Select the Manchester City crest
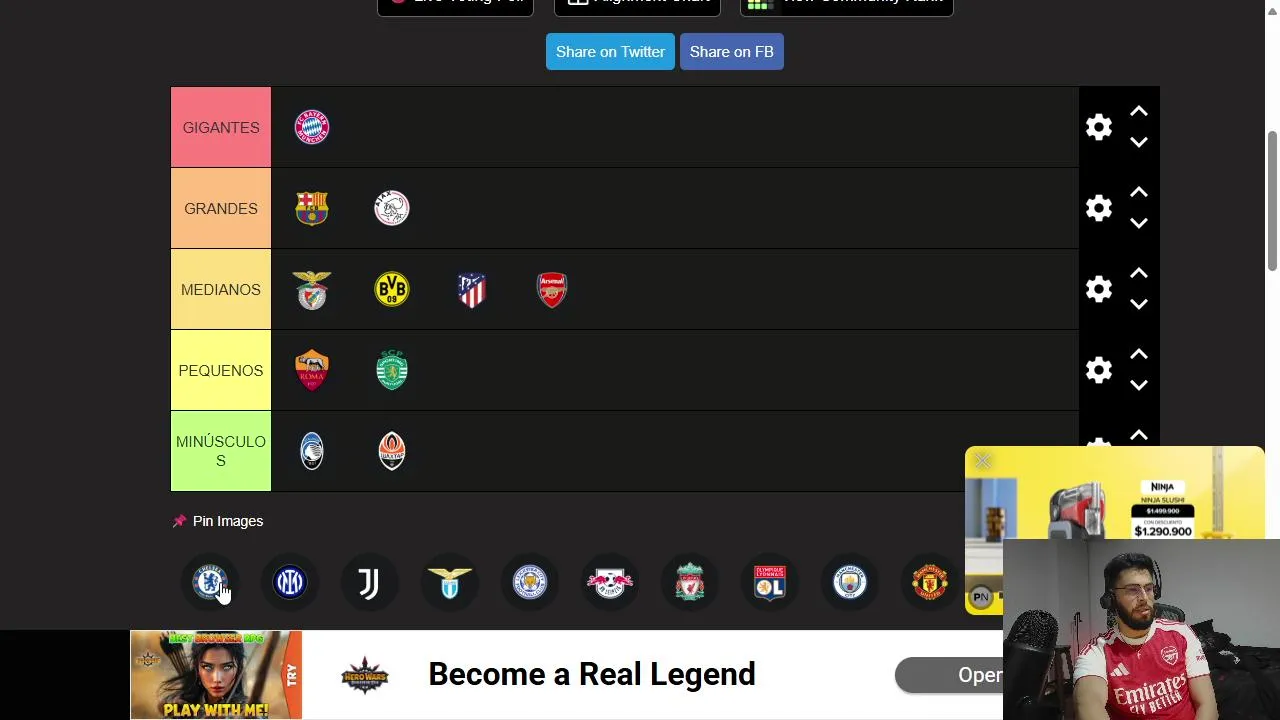Image resolution: width=1280 pixels, height=720 pixels. tap(850, 582)
